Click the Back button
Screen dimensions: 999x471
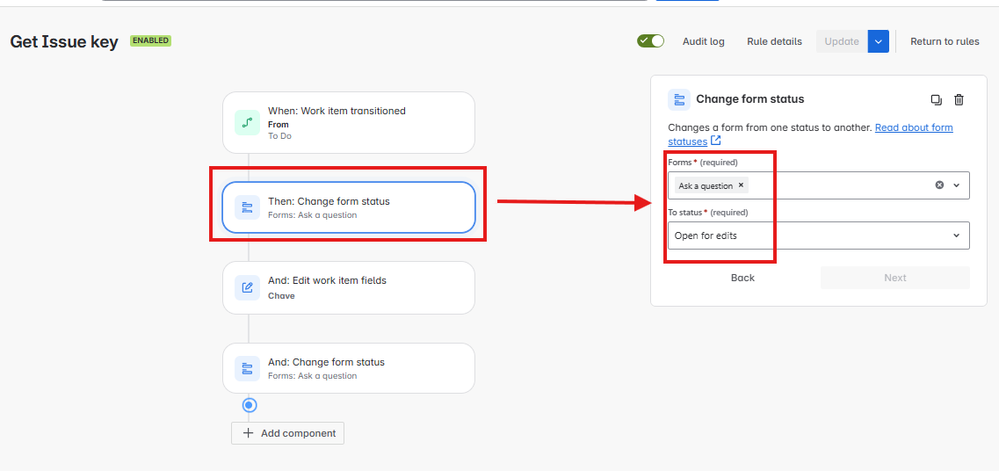742,278
